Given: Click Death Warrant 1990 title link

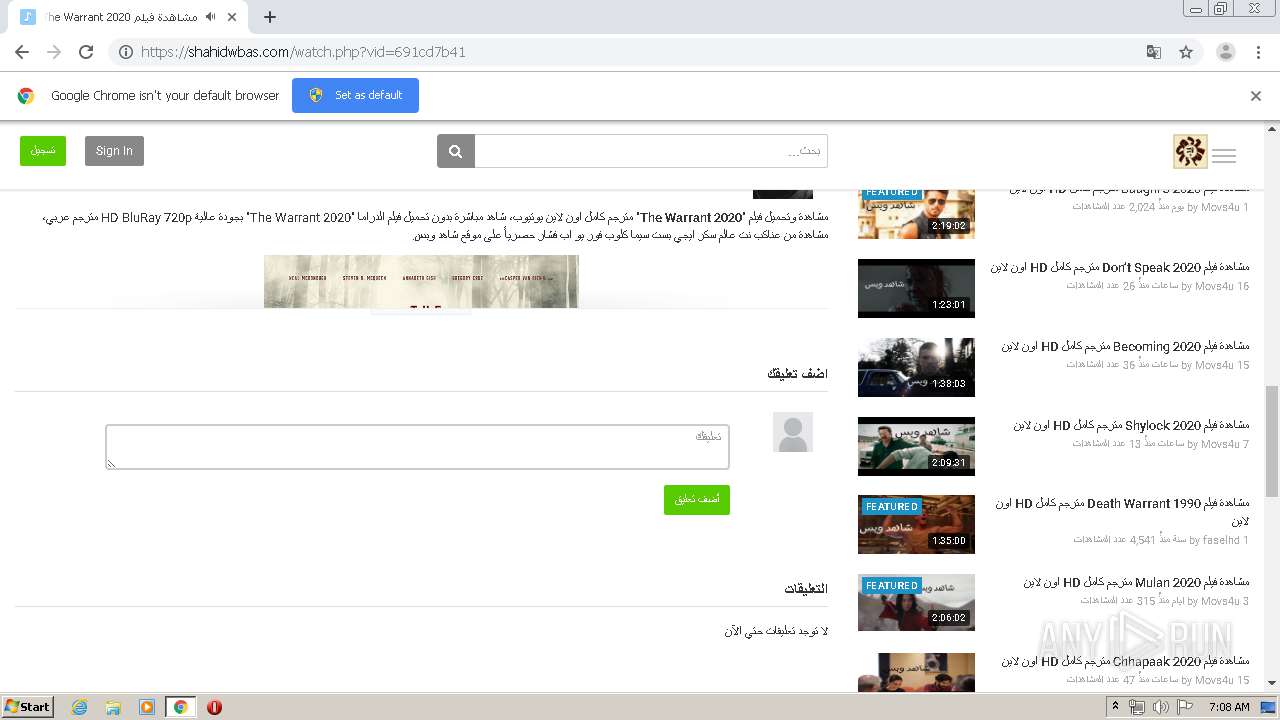Looking at the screenshot, I should (1122, 512).
